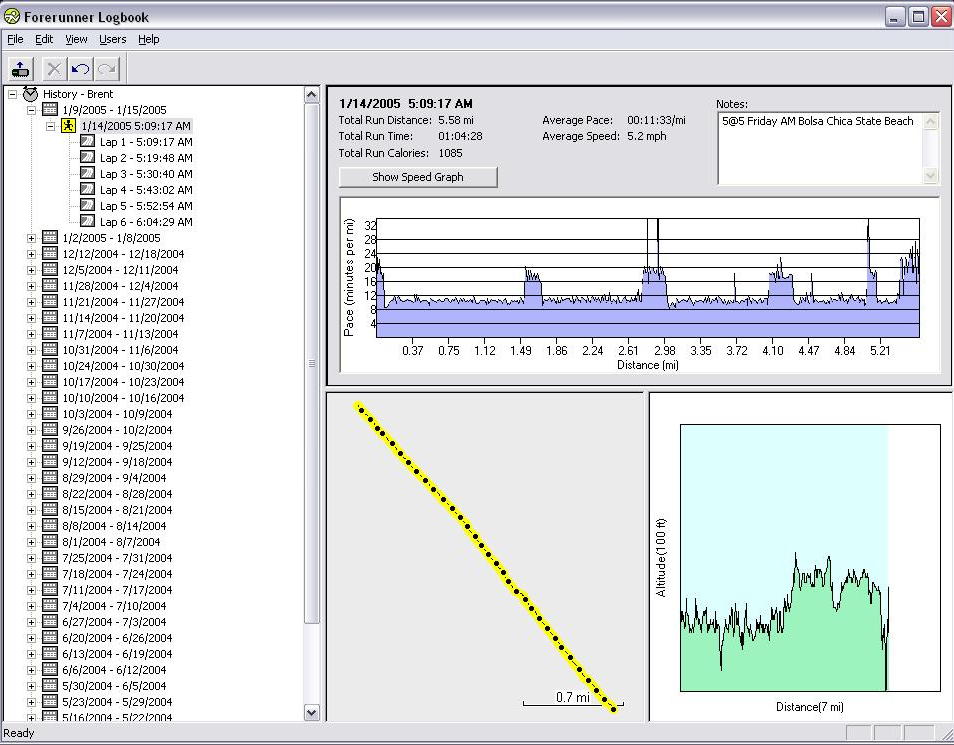Click history tree scrollbar down arrow
The height and width of the screenshot is (745, 954).
(x=312, y=712)
